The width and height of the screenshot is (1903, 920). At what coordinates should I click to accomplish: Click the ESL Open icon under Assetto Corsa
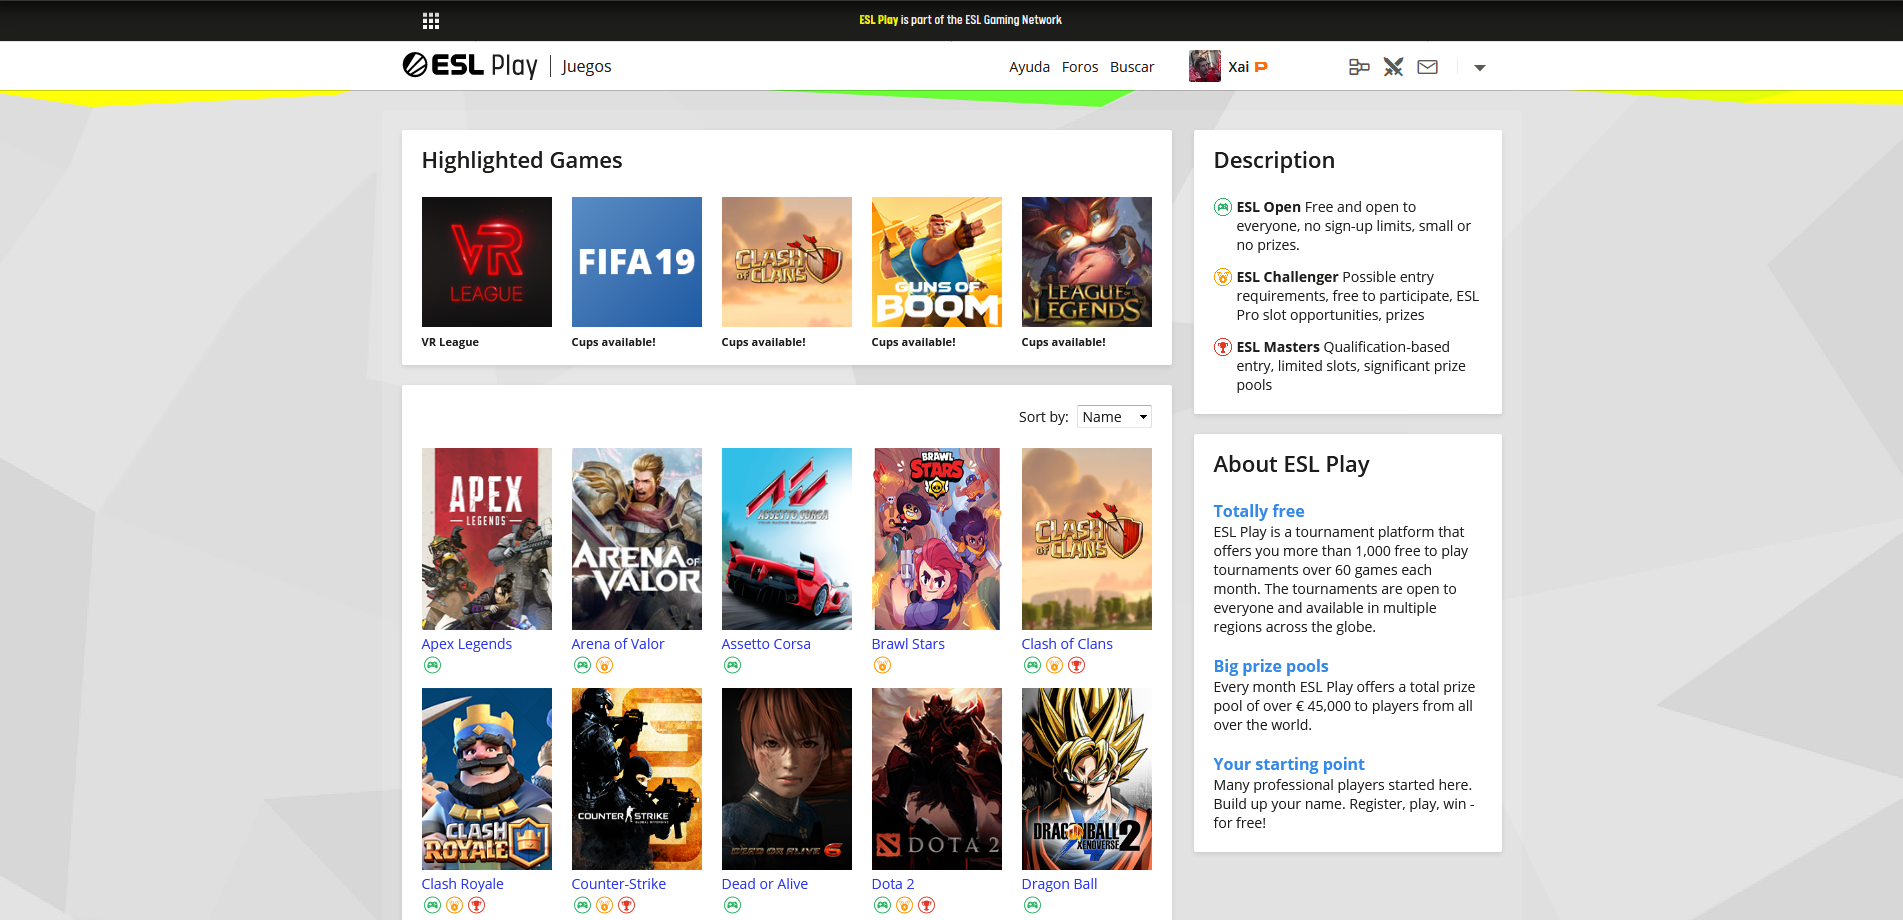tap(732, 665)
